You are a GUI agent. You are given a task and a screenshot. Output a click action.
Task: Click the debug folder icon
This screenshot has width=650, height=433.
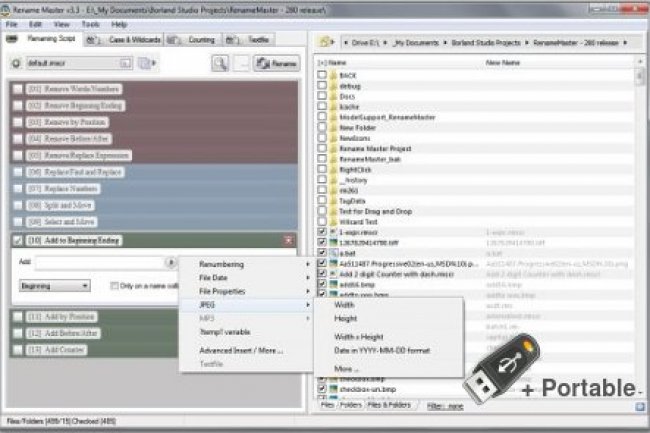pyautogui.click(x=333, y=86)
